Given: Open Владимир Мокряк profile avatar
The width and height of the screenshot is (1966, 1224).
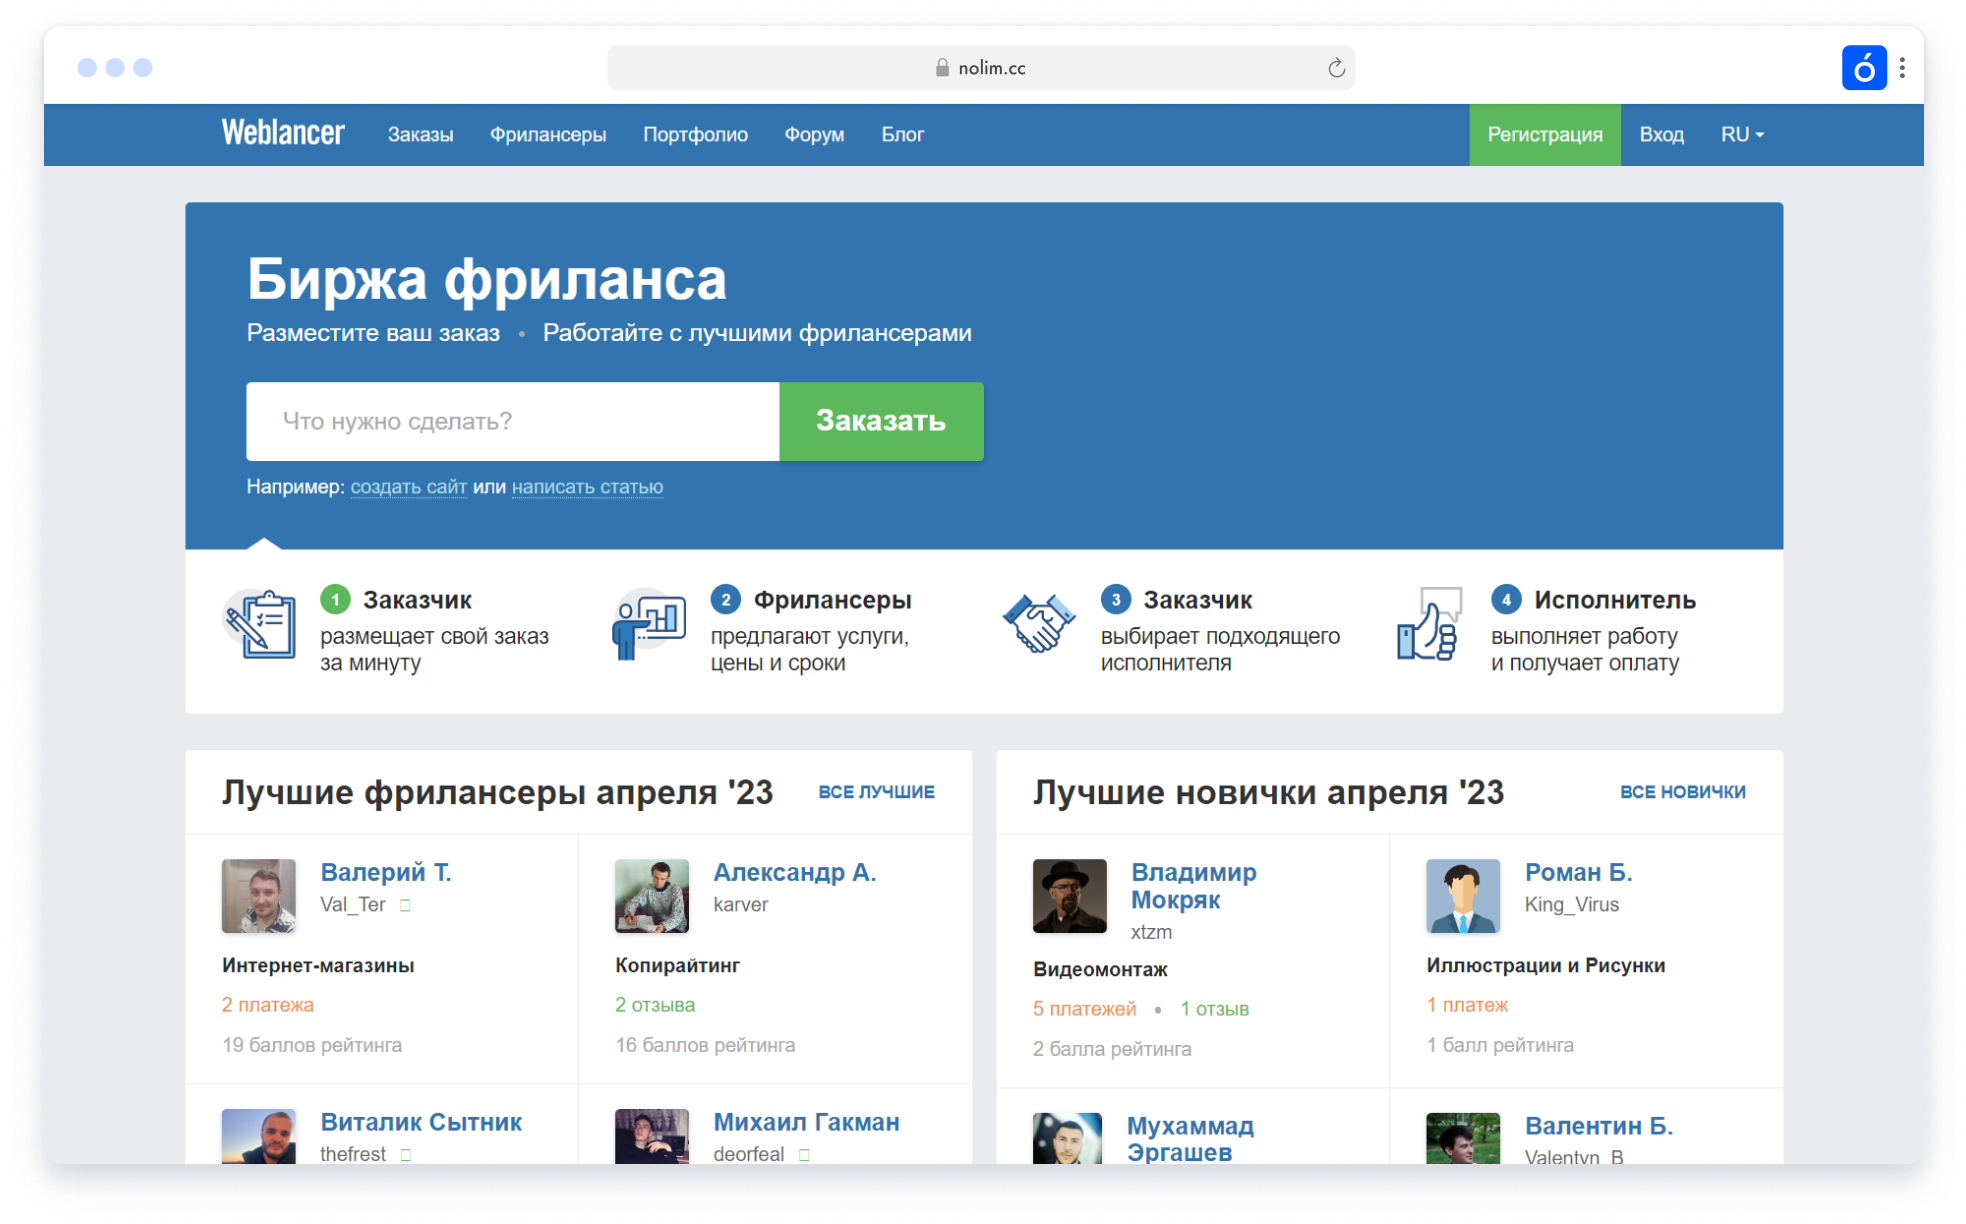Looking at the screenshot, I should (x=1069, y=896).
